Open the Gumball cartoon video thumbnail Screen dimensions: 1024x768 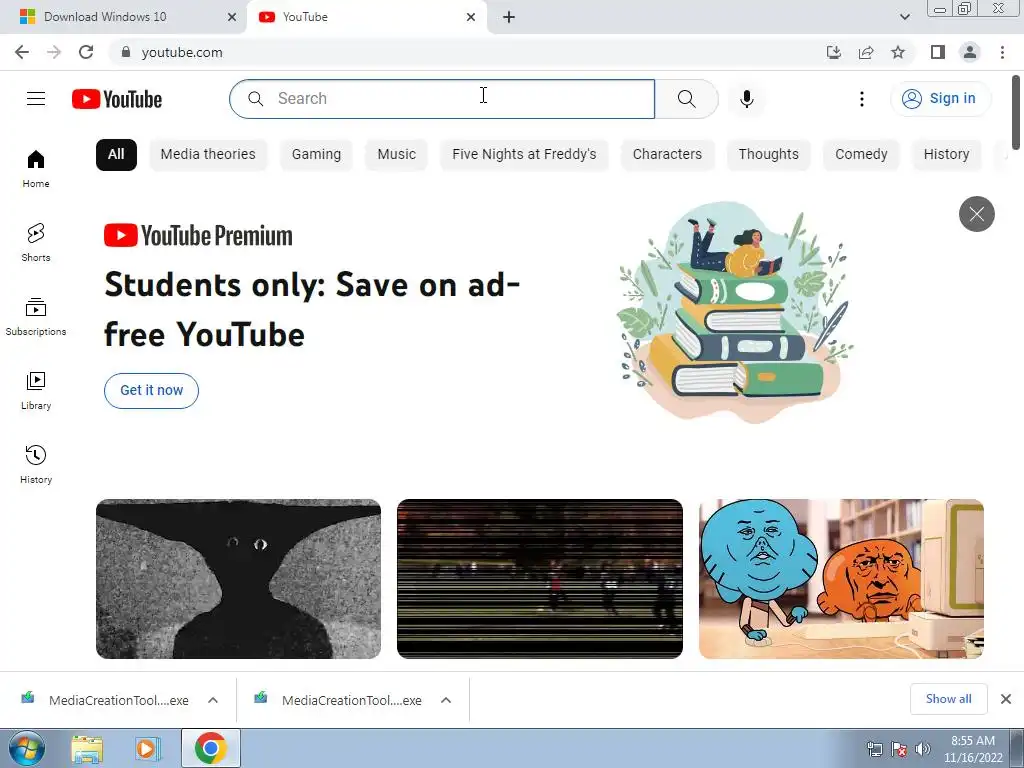click(841, 579)
